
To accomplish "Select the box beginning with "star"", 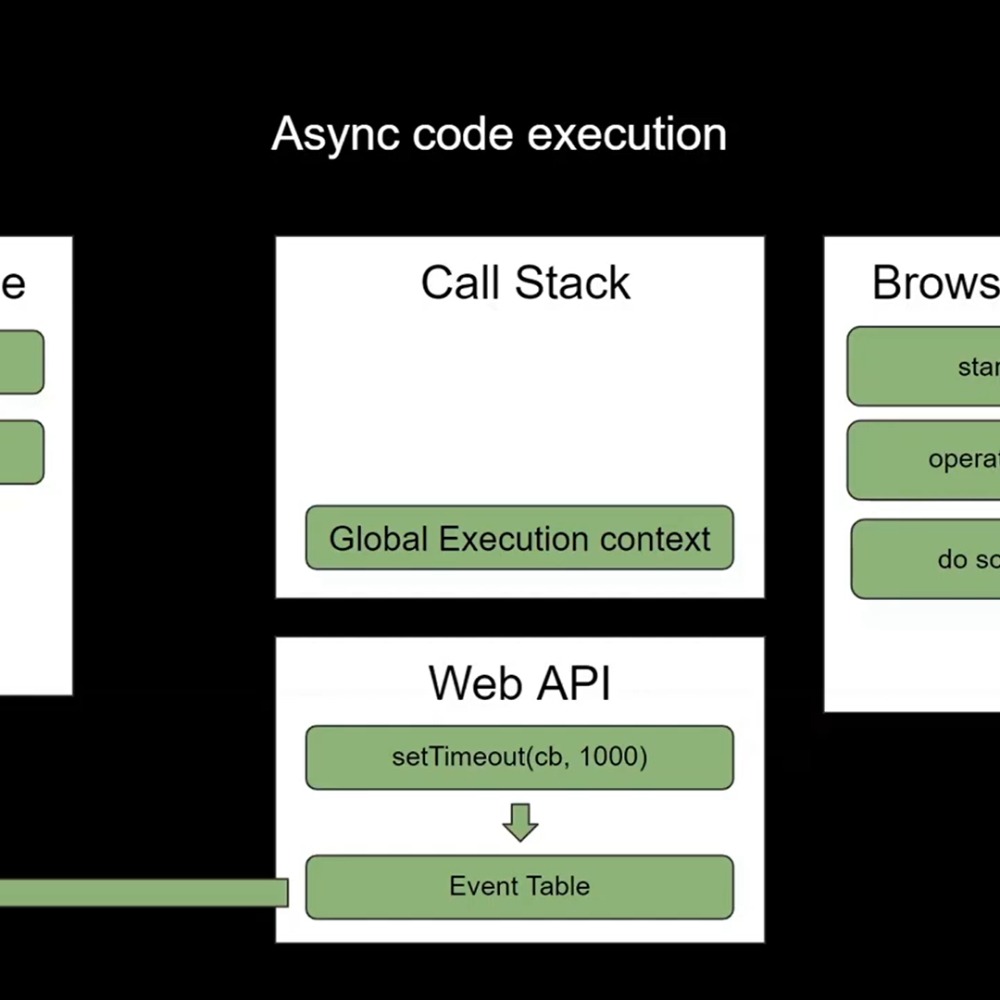I will coord(923,366).
